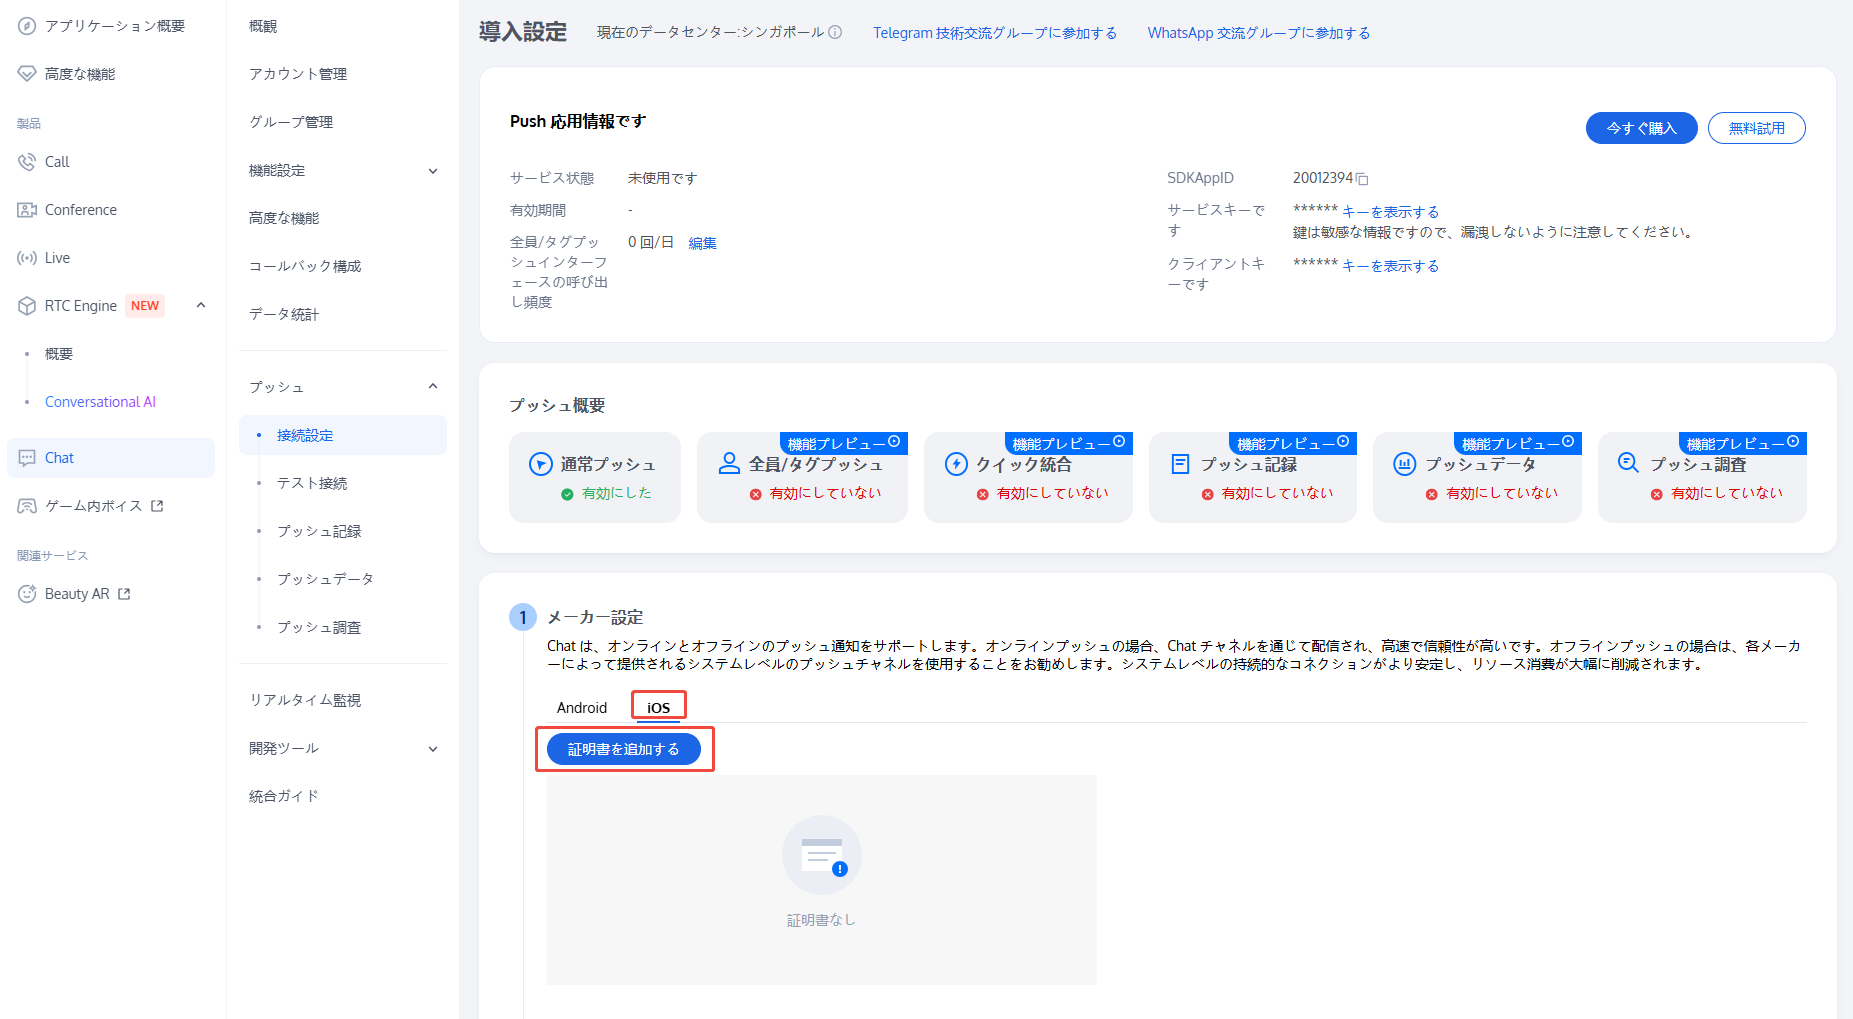Expand the 機能設定 menu section

[x=433, y=171]
